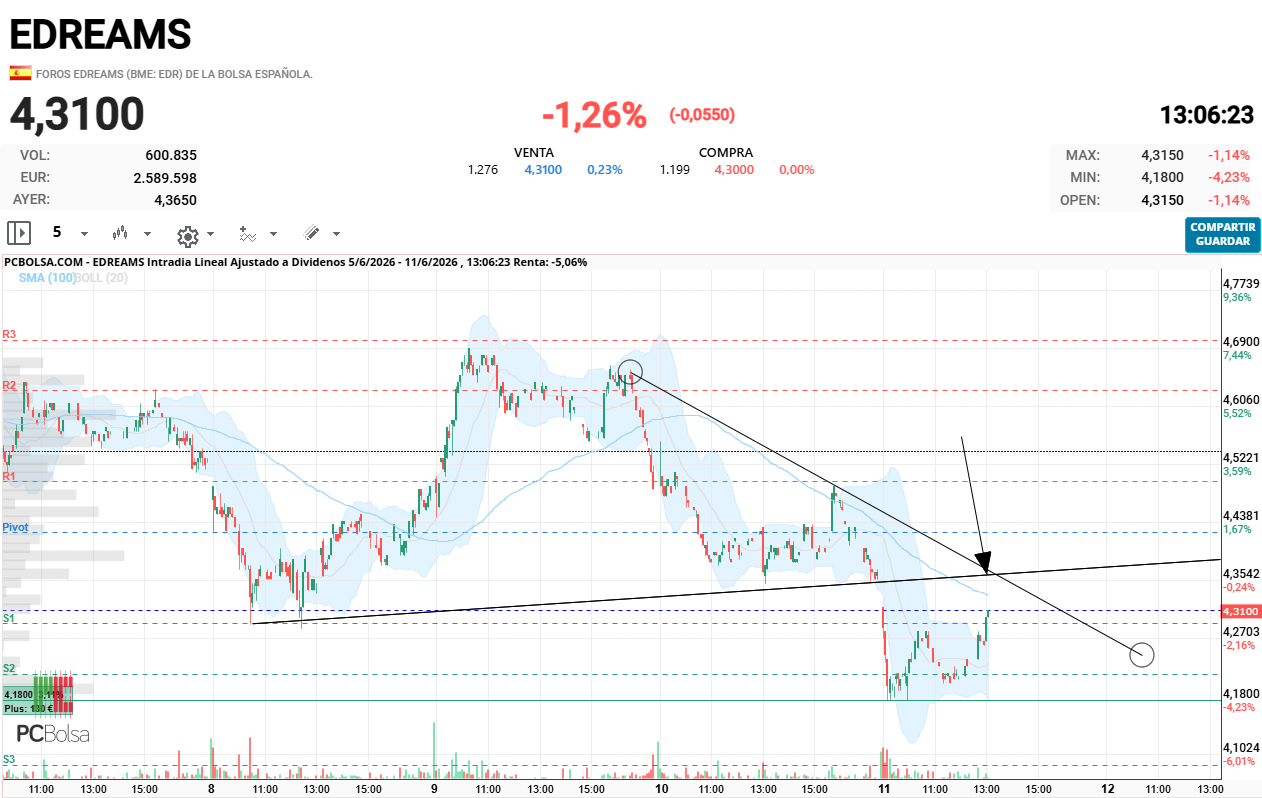Image resolution: width=1262 pixels, height=798 pixels.
Task: Click the date label 10 on time axis
Action: pos(661,789)
